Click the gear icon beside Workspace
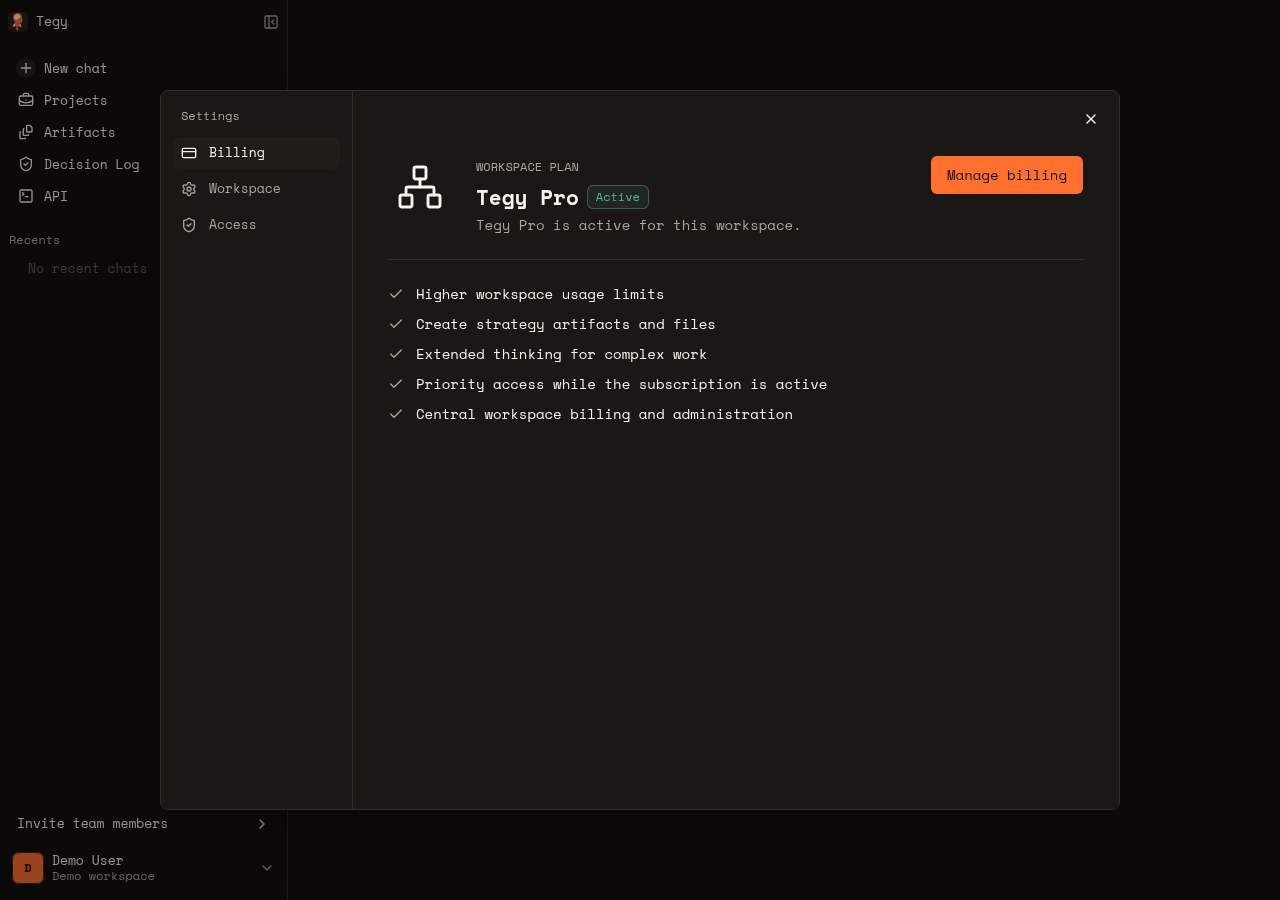Screen dimensions: 1280x900 189,189
